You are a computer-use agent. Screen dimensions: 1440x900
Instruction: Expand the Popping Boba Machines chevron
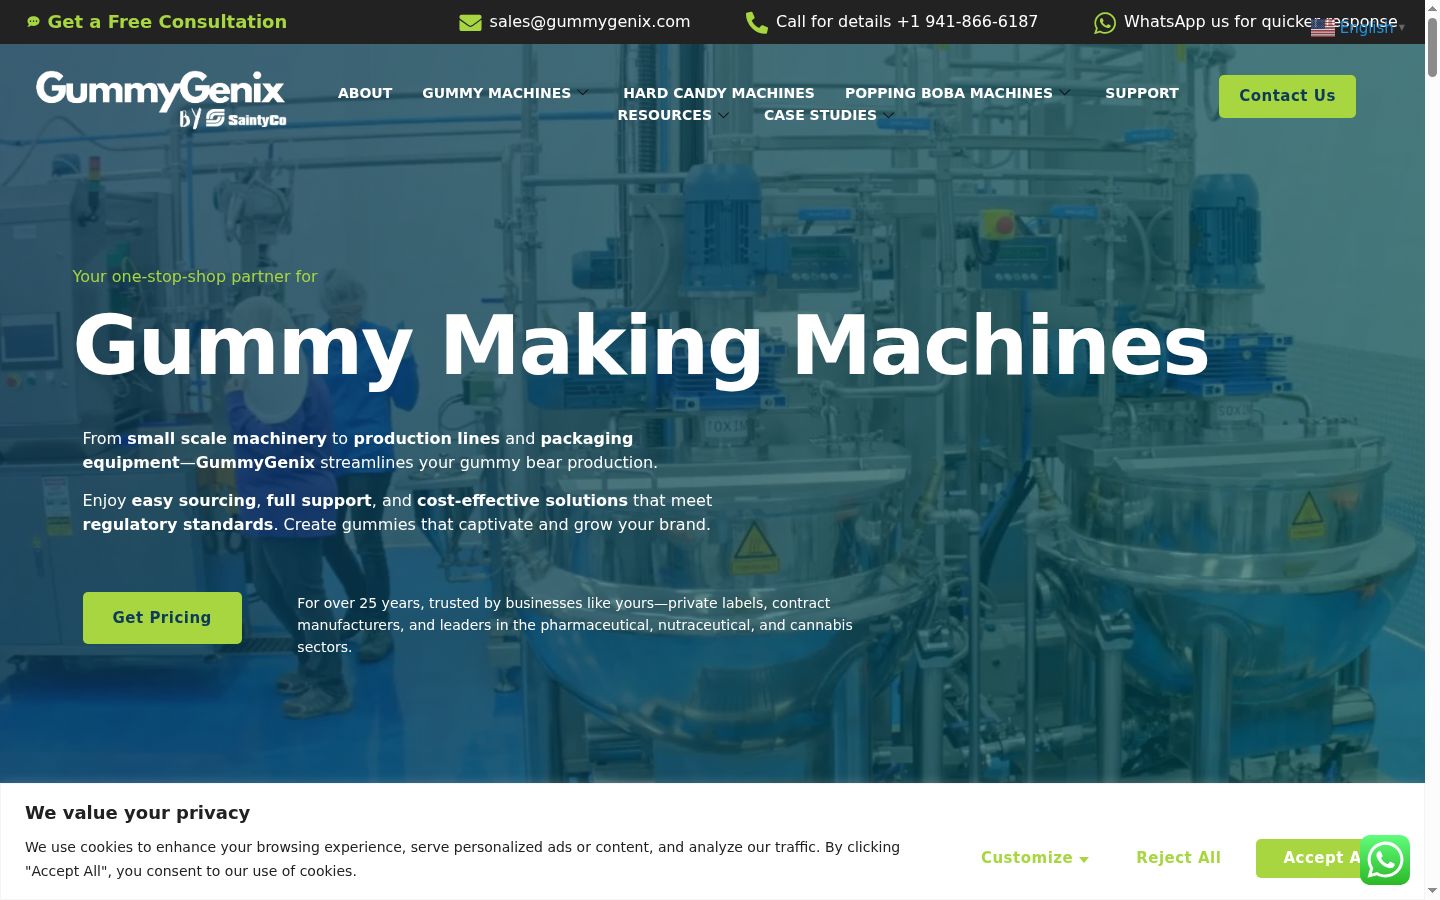click(x=1065, y=92)
